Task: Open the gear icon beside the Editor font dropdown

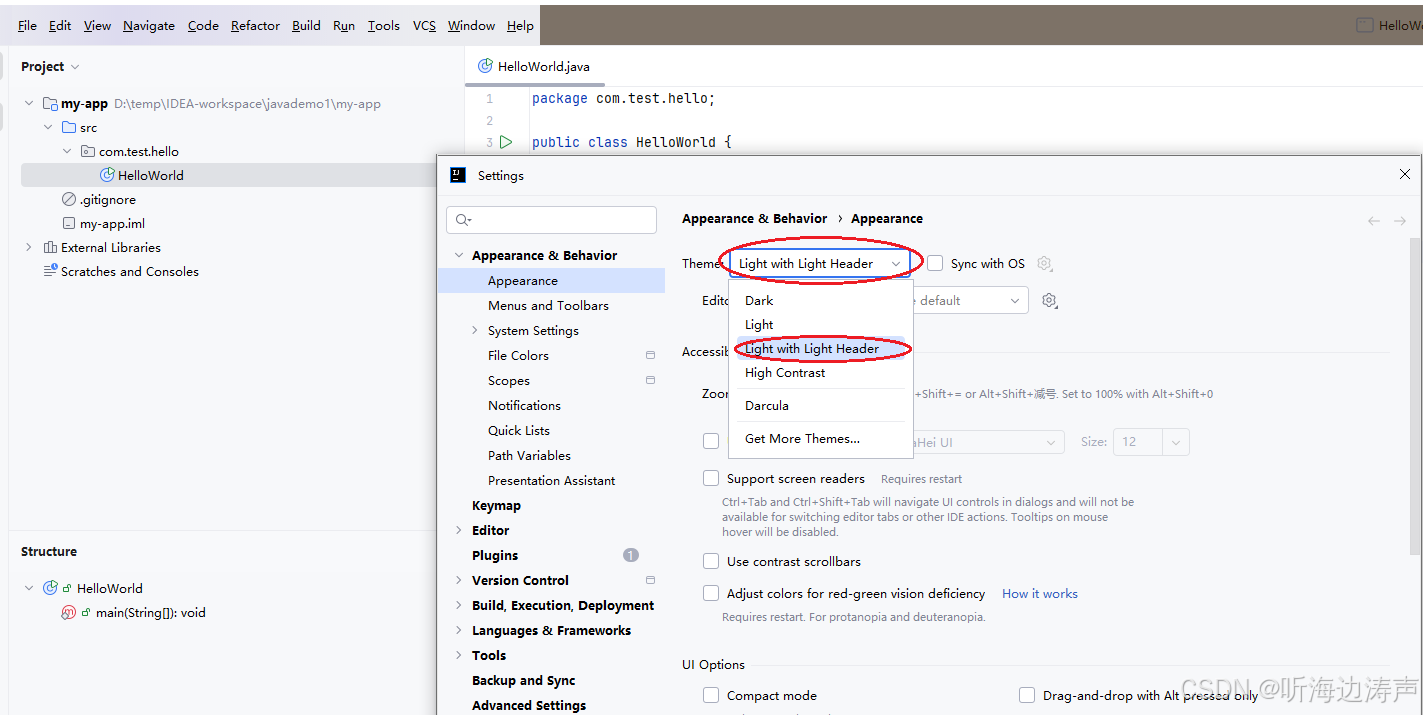Action: (1049, 300)
